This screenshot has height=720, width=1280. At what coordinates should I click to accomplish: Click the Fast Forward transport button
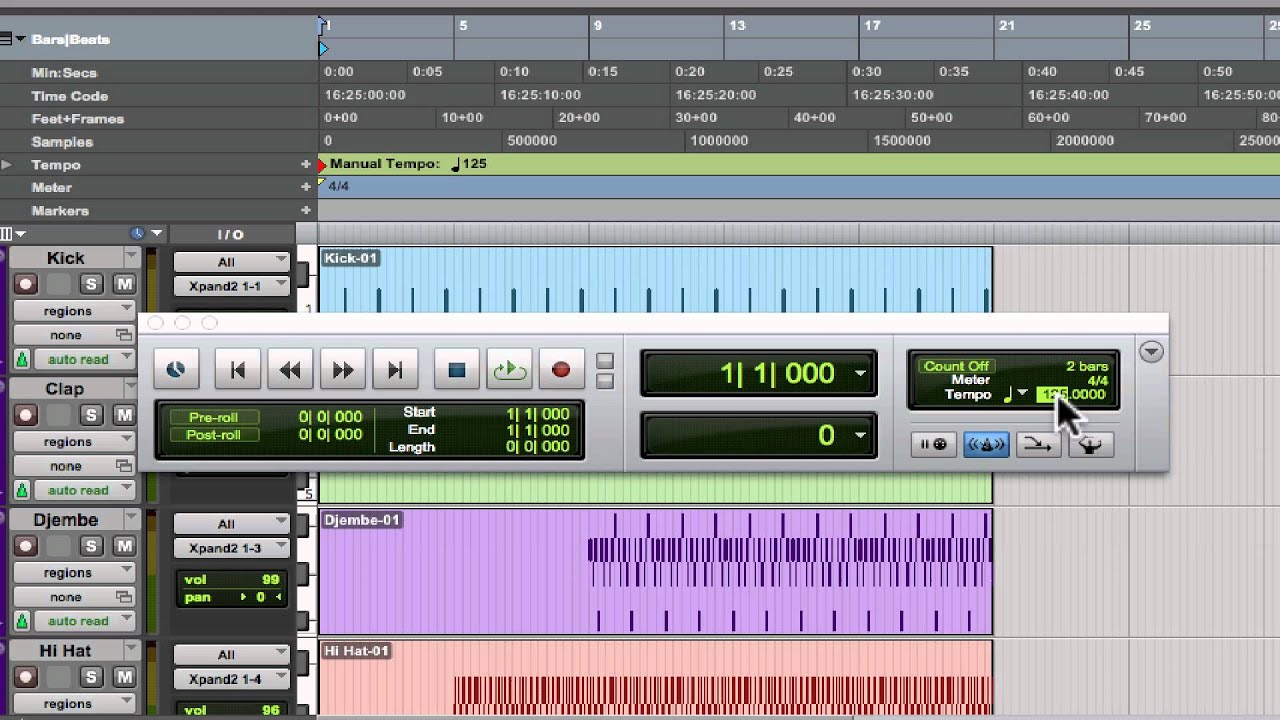342,370
